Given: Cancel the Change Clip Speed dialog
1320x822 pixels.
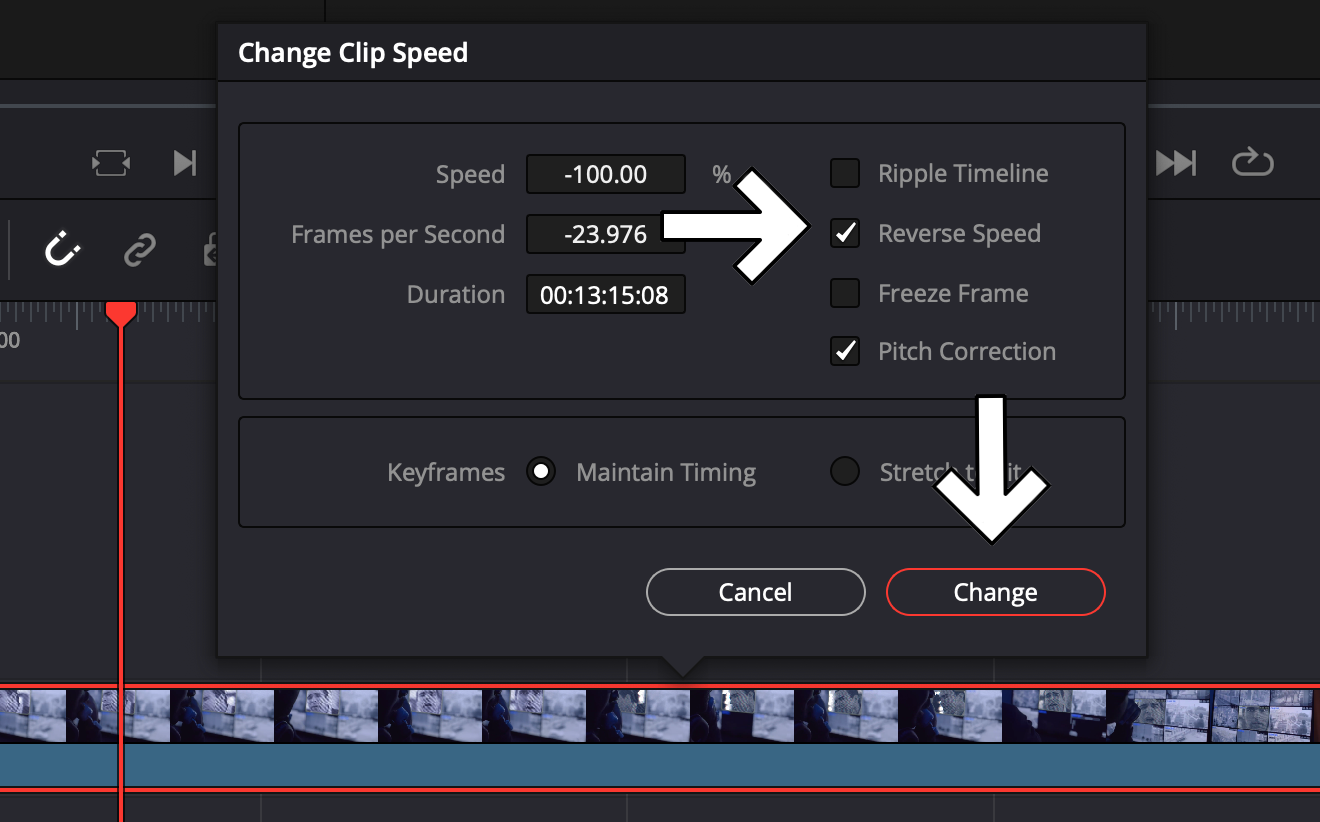Looking at the screenshot, I should (x=755, y=591).
